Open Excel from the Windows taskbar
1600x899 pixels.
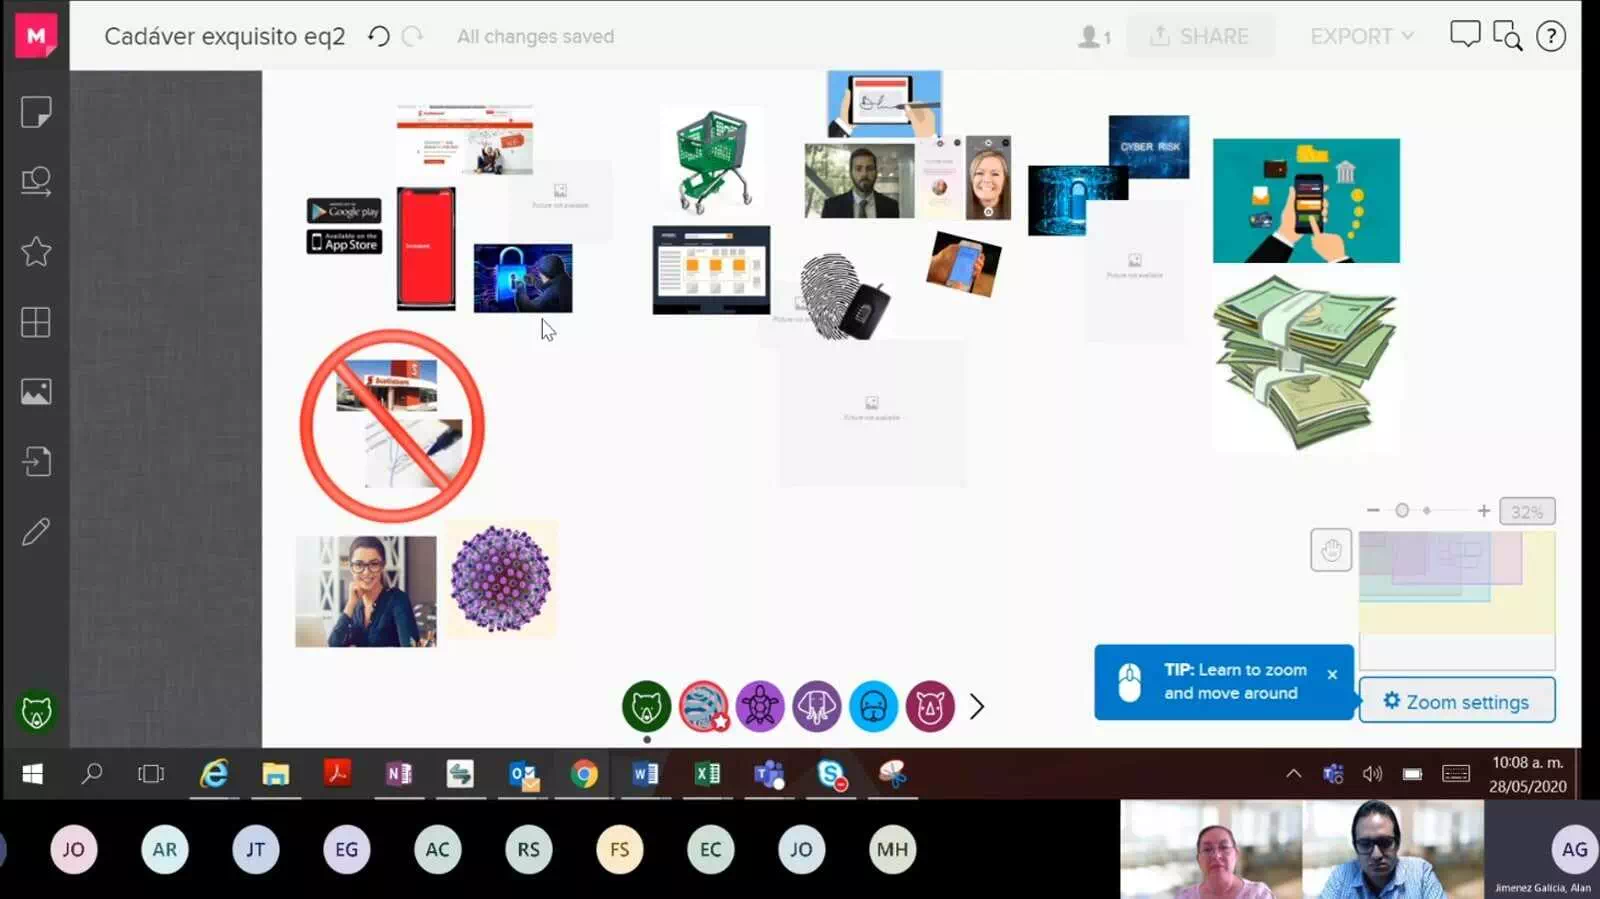click(707, 774)
